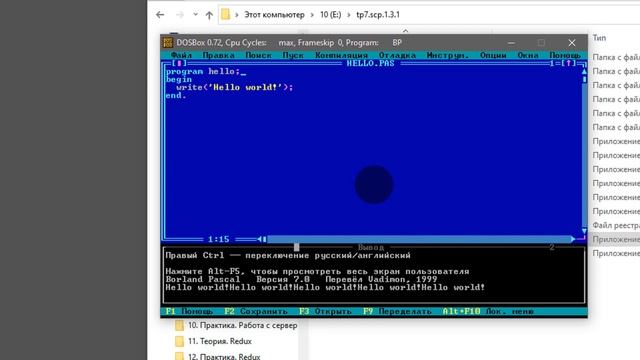Close the DOSBox window
640x360 pixels.
pyautogui.click(x=572, y=42)
